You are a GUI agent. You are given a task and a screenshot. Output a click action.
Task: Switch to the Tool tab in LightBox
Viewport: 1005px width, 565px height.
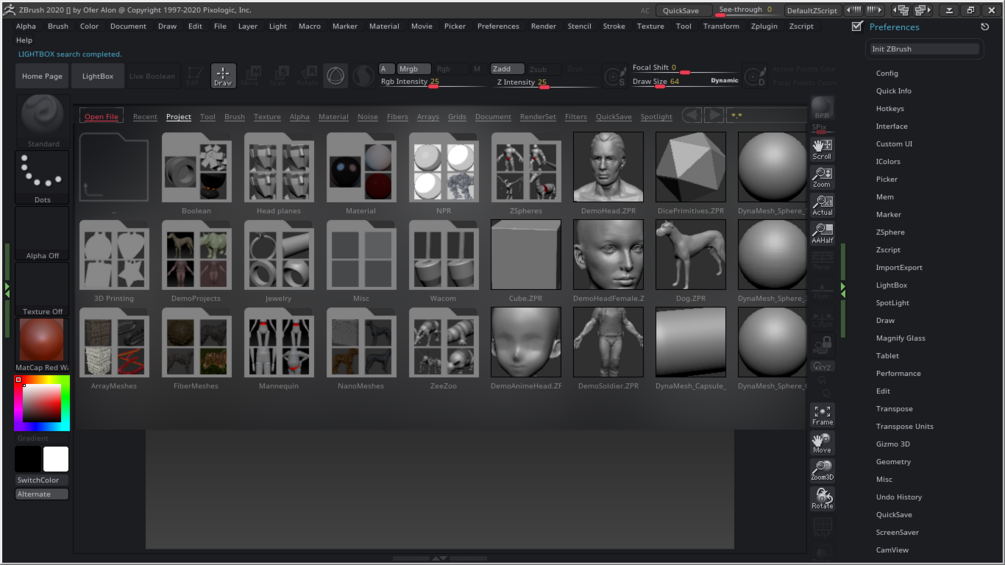click(208, 117)
